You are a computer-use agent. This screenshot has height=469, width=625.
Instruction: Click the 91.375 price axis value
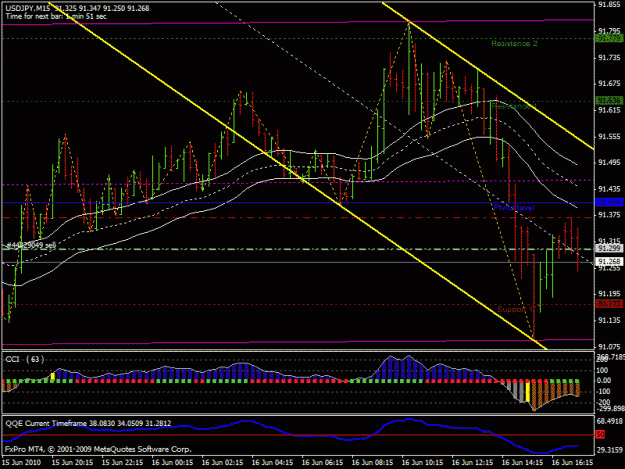609,215
